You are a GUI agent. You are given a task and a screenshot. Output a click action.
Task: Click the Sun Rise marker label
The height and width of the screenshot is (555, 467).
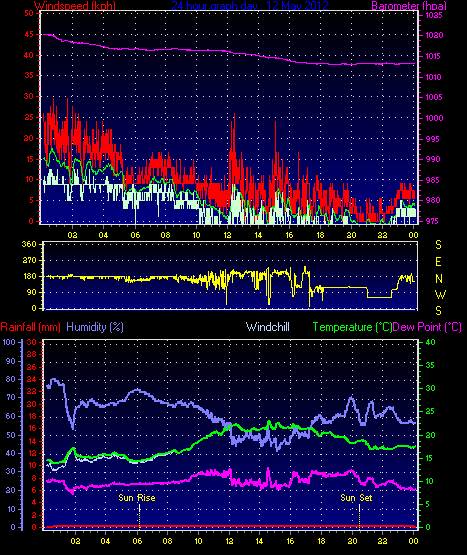coord(137,498)
